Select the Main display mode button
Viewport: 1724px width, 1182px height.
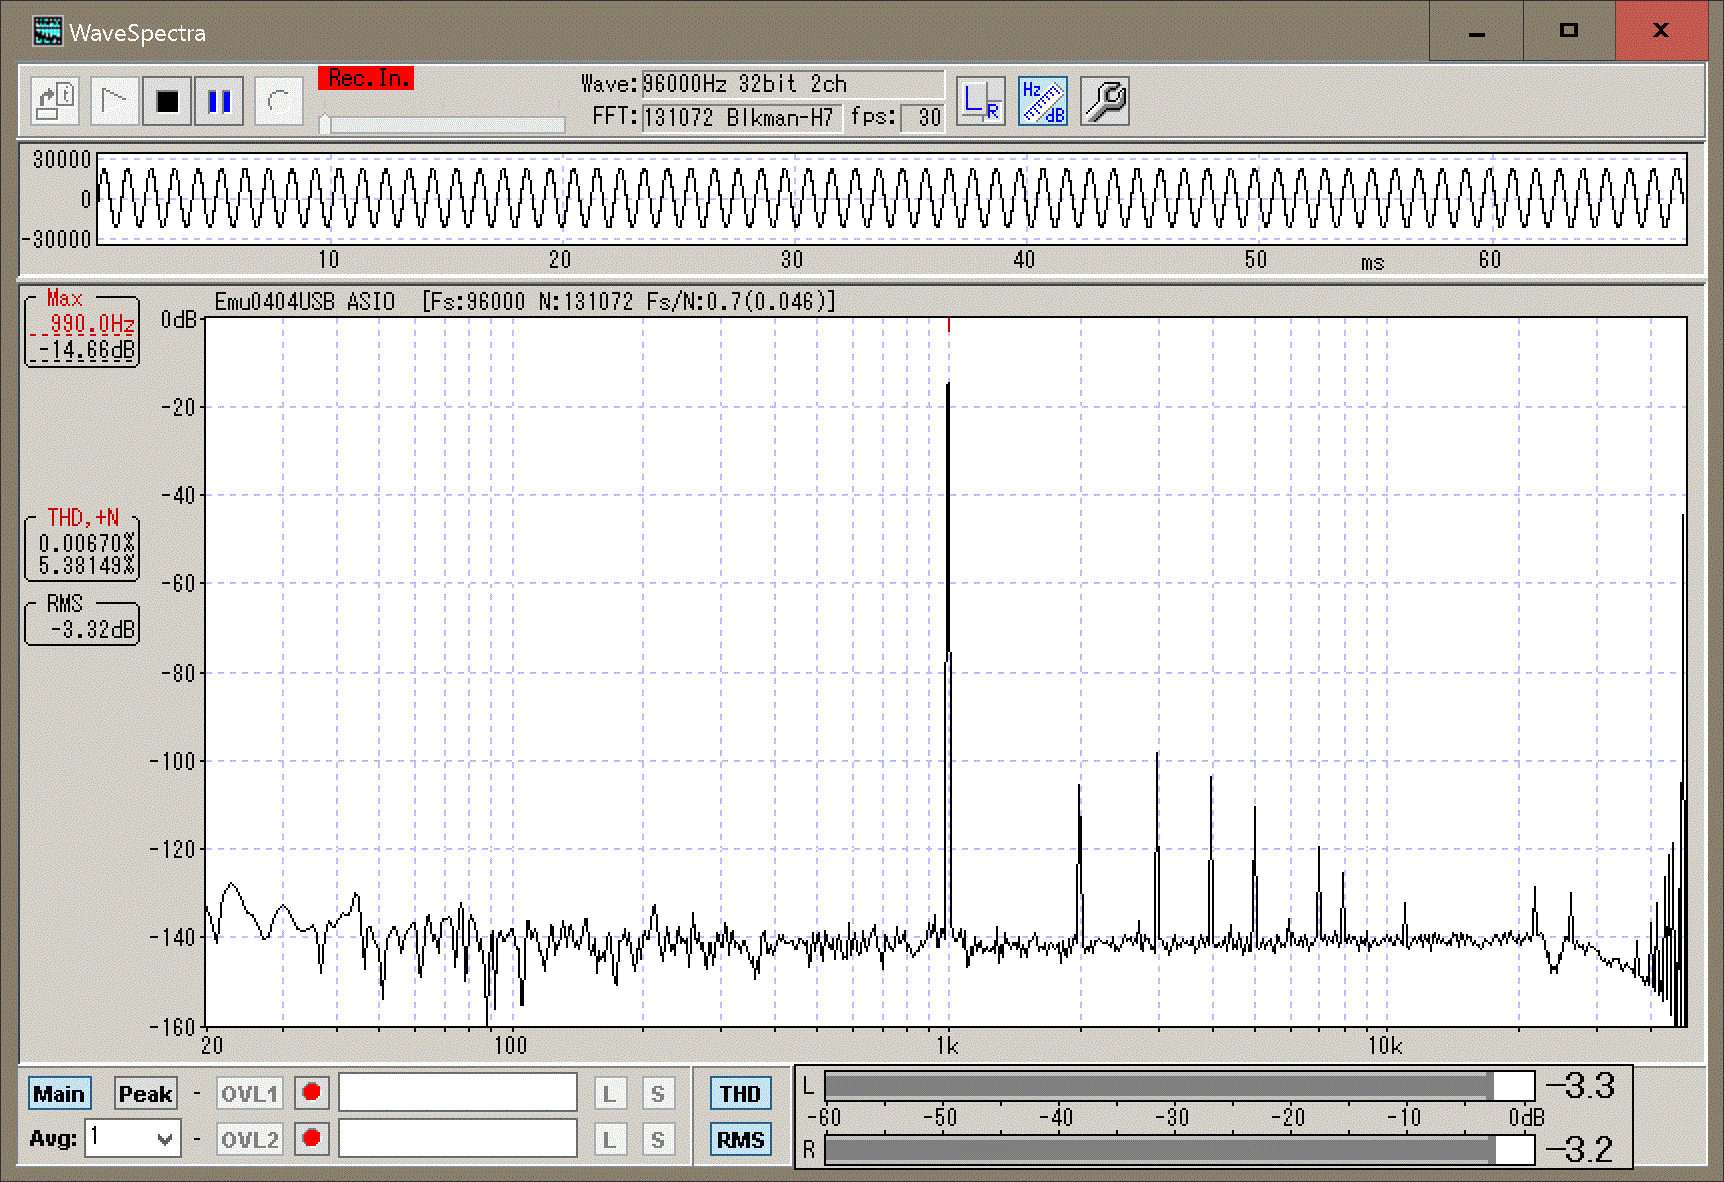[59, 1094]
